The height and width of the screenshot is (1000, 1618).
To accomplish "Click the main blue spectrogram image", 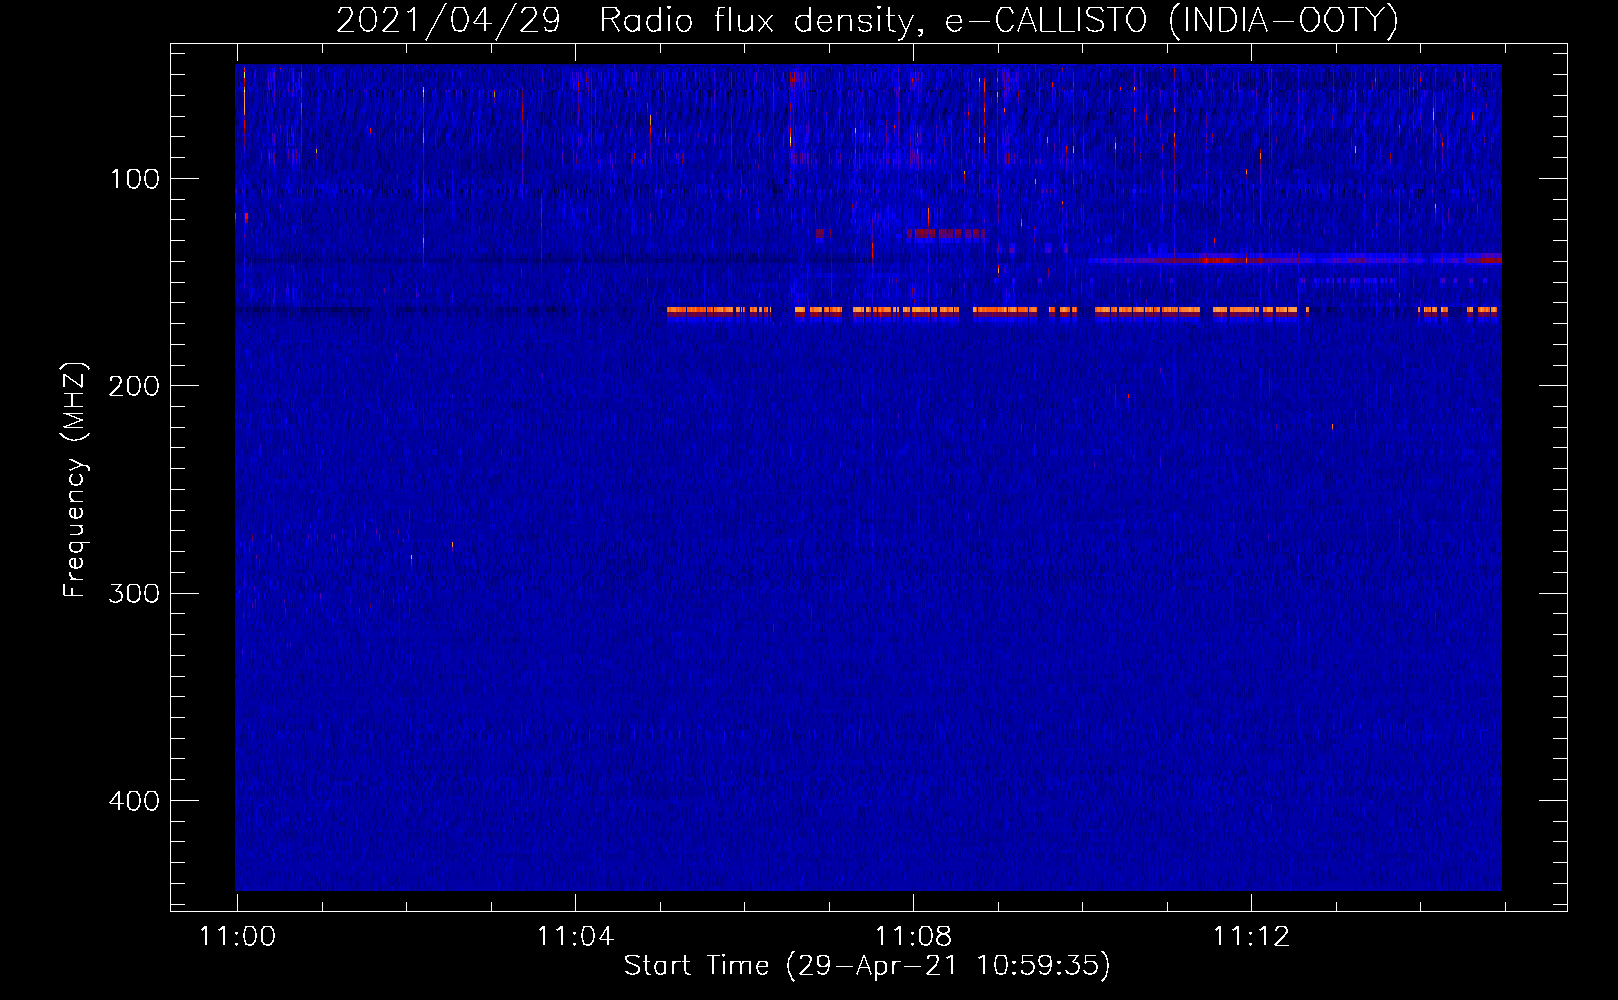I will tap(868, 477).
